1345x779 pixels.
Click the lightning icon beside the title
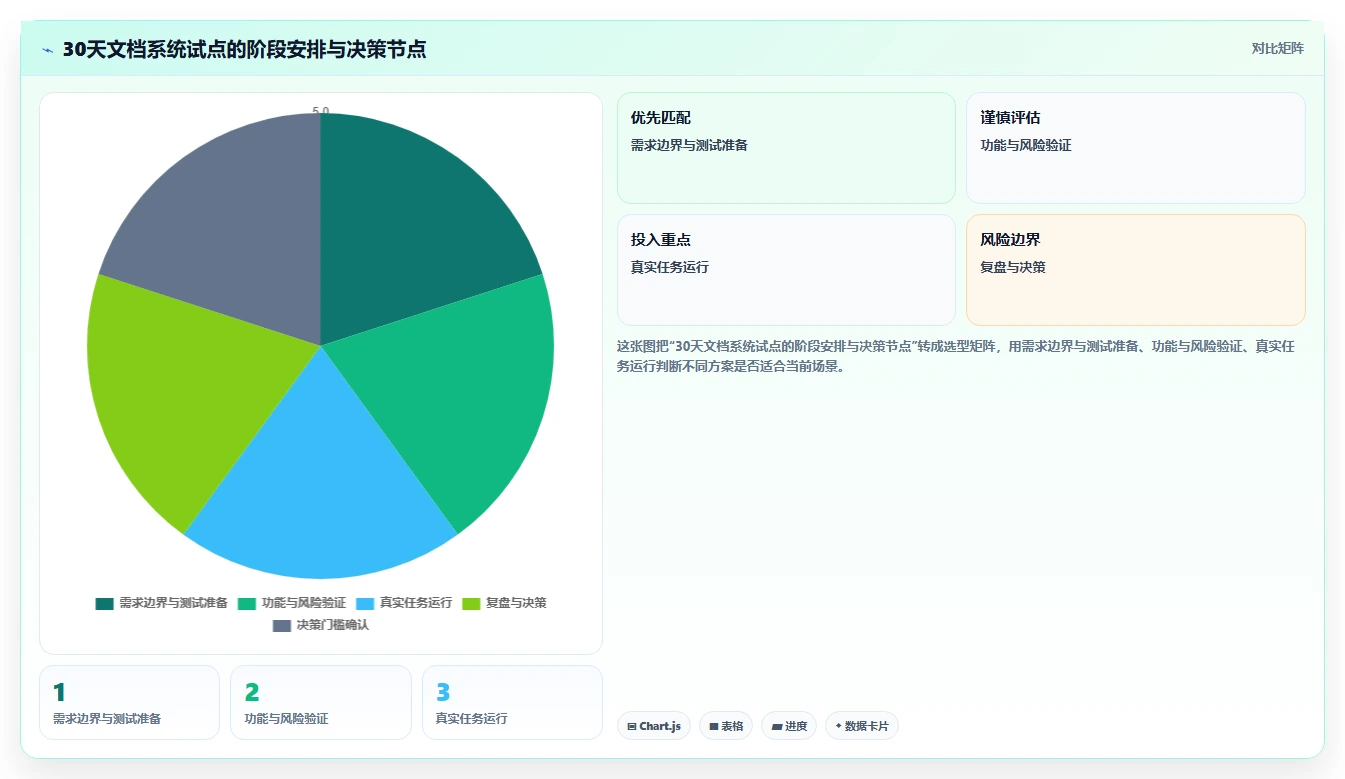(x=48, y=49)
